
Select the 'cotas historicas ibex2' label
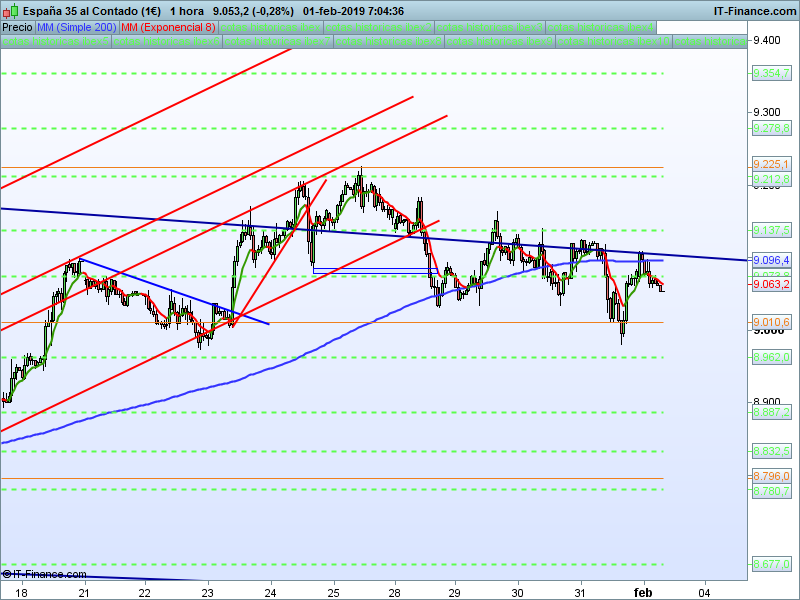point(379,28)
